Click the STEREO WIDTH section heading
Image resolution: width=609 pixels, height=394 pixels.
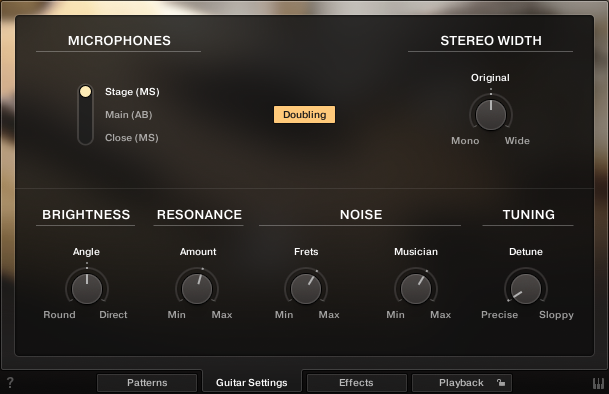click(491, 41)
